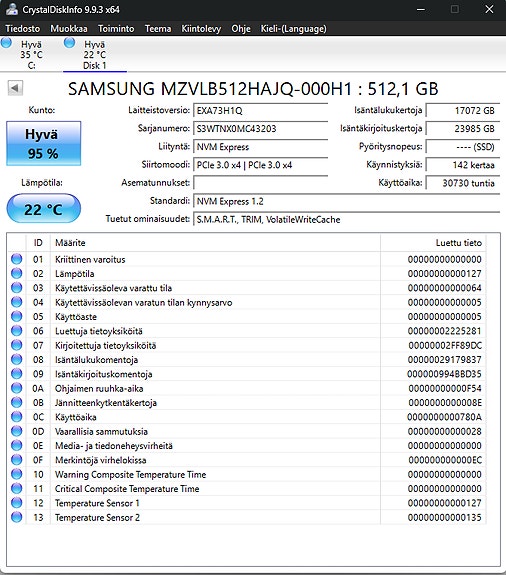Click status orb for row 04 kynnysarvo

(16, 302)
